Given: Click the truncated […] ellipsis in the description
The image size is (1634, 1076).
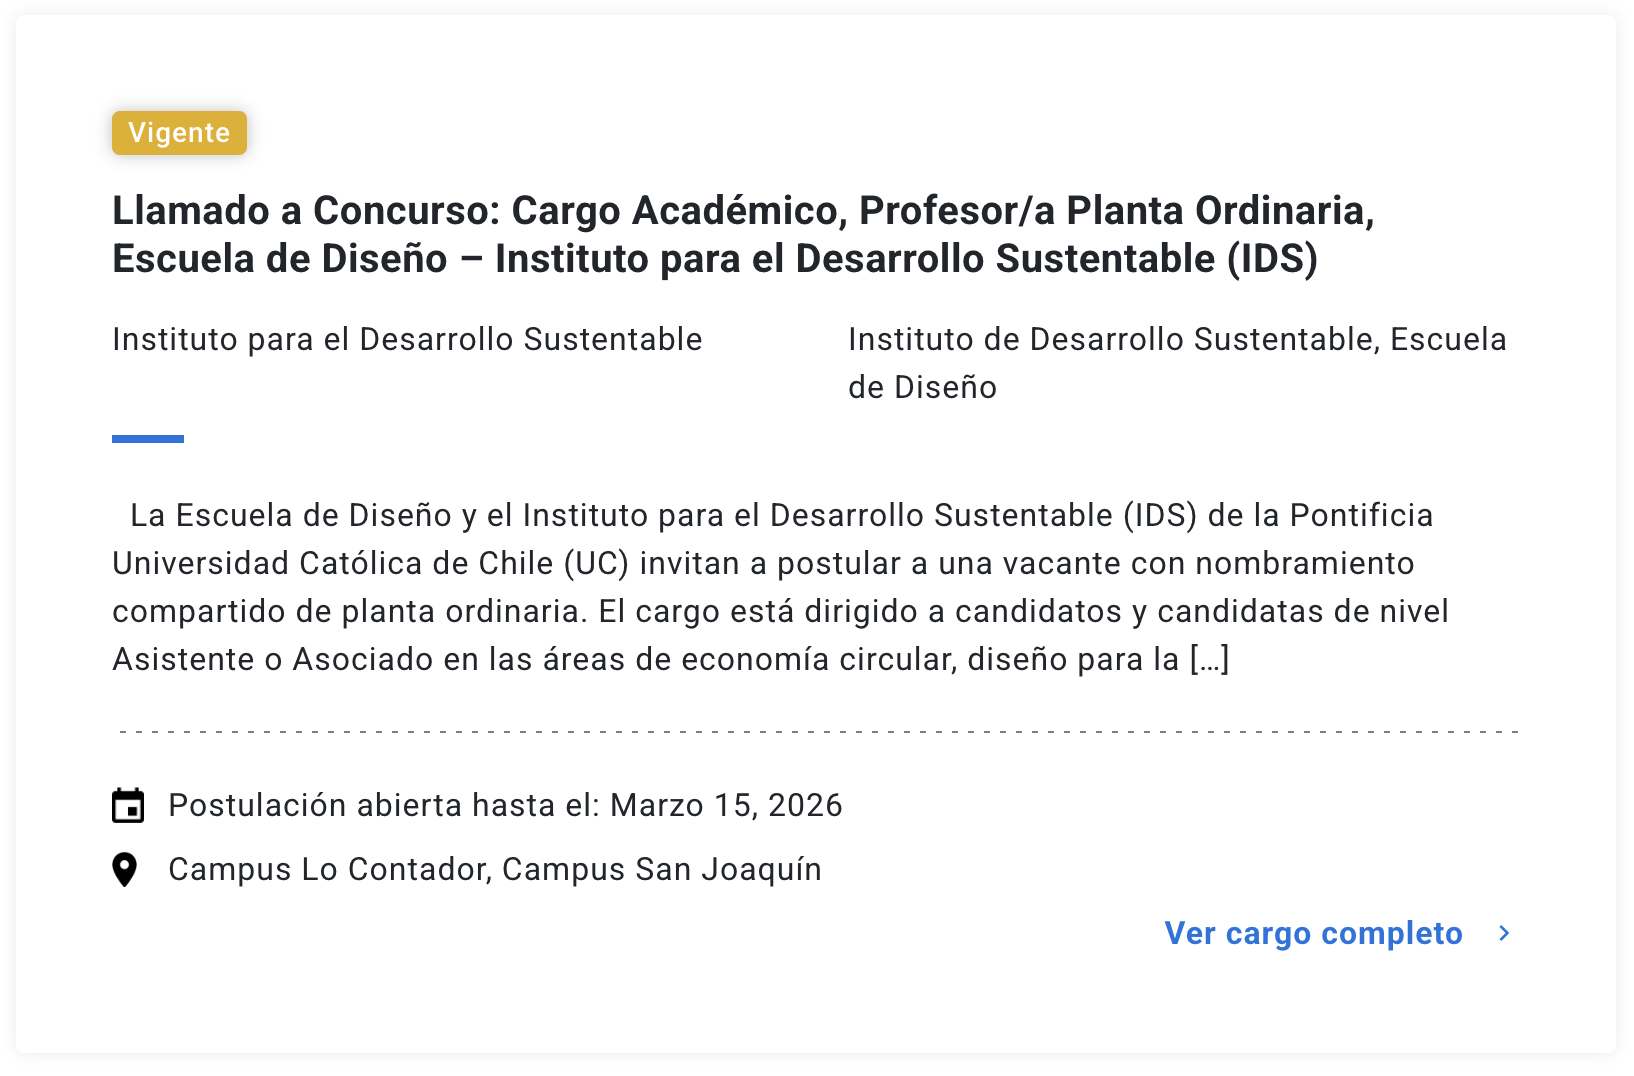Looking at the screenshot, I should (1209, 659).
